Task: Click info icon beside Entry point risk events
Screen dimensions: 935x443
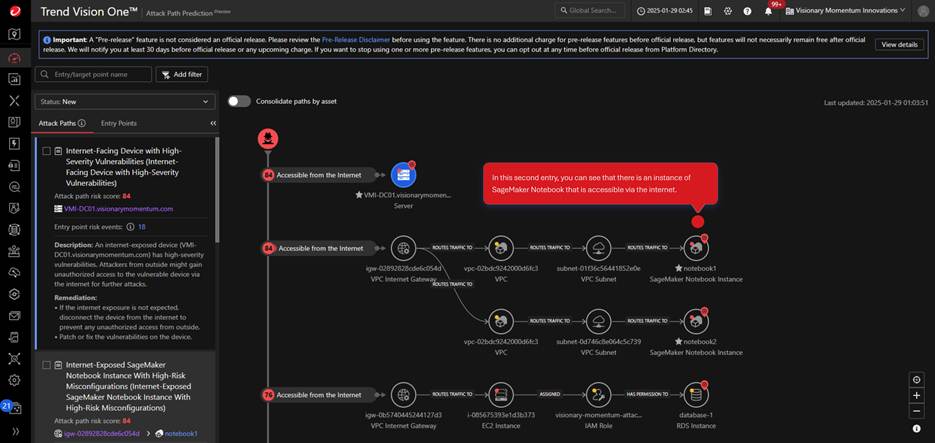Action: coord(129,227)
